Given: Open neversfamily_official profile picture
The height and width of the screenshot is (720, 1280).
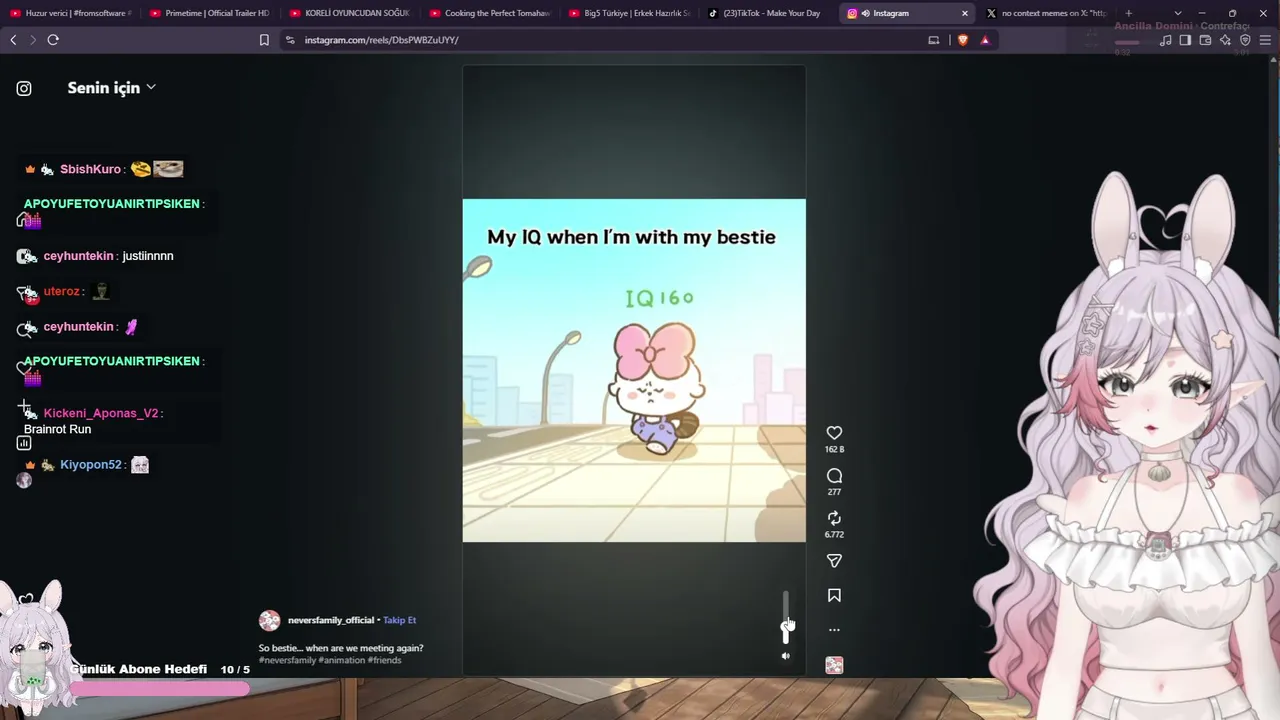Looking at the screenshot, I should pyautogui.click(x=269, y=621).
